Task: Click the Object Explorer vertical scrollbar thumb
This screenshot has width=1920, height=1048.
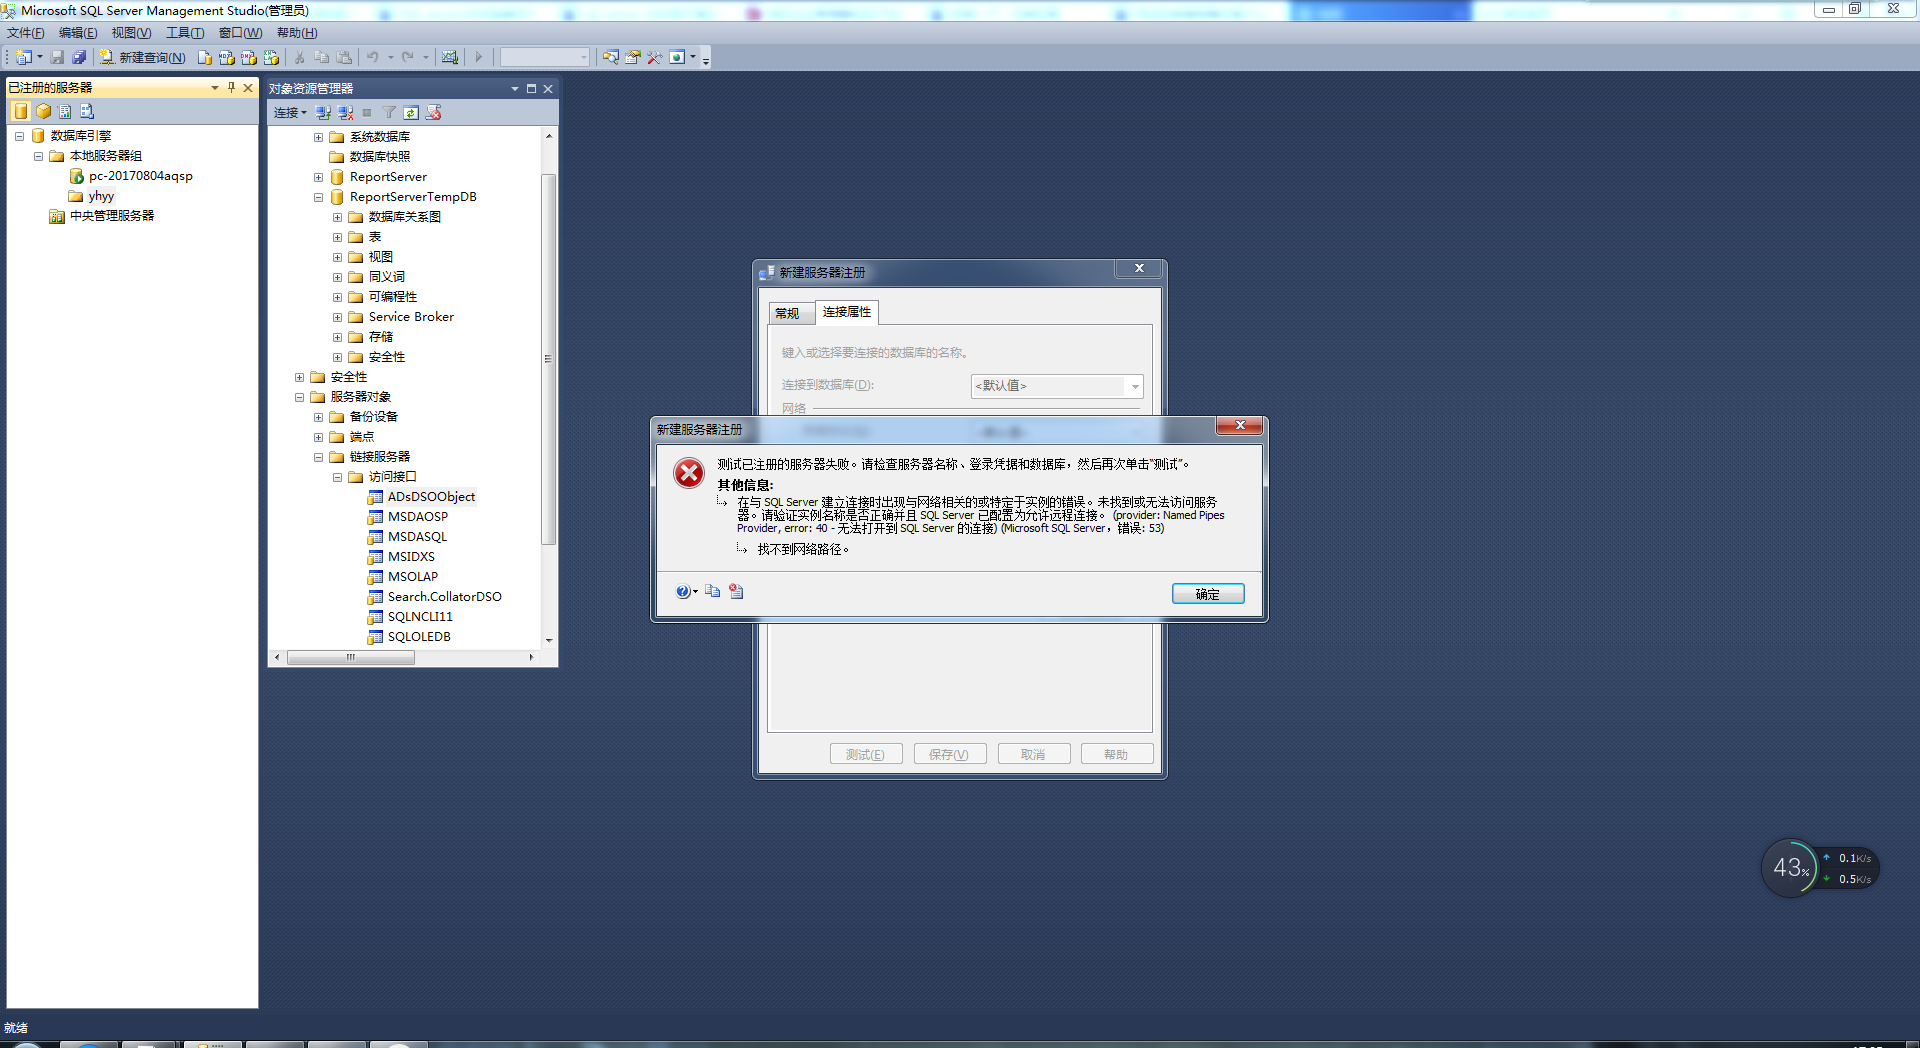Action: coord(548,359)
